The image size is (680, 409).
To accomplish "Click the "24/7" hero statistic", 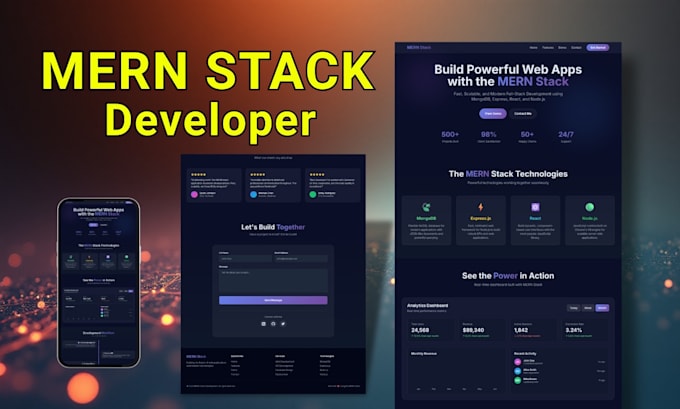I will (x=566, y=134).
